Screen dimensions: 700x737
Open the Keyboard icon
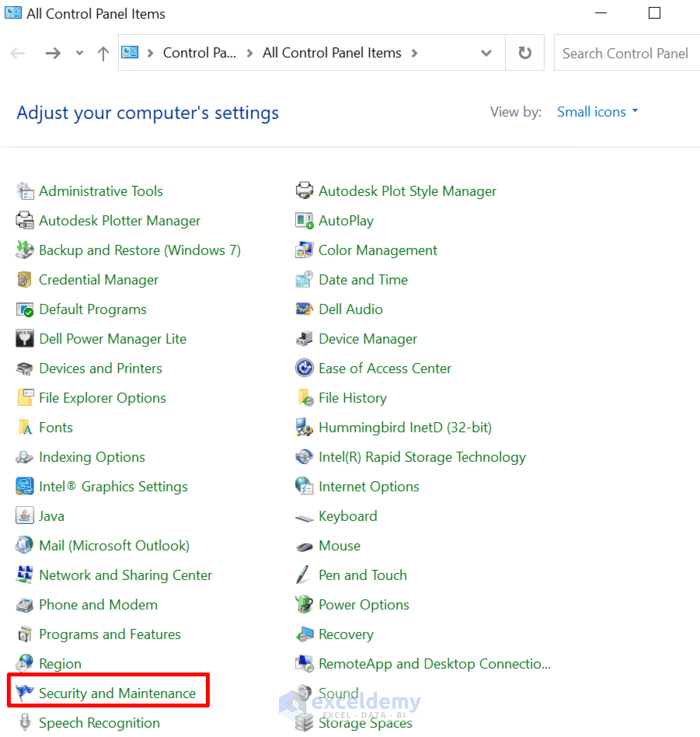pyautogui.click(x=305, y=517)
